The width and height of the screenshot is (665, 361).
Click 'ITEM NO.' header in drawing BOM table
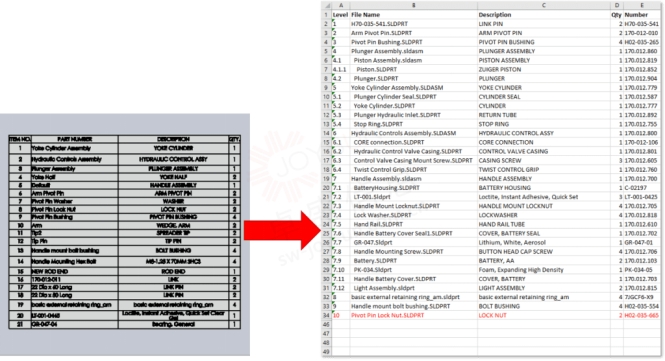click(20, 139)
